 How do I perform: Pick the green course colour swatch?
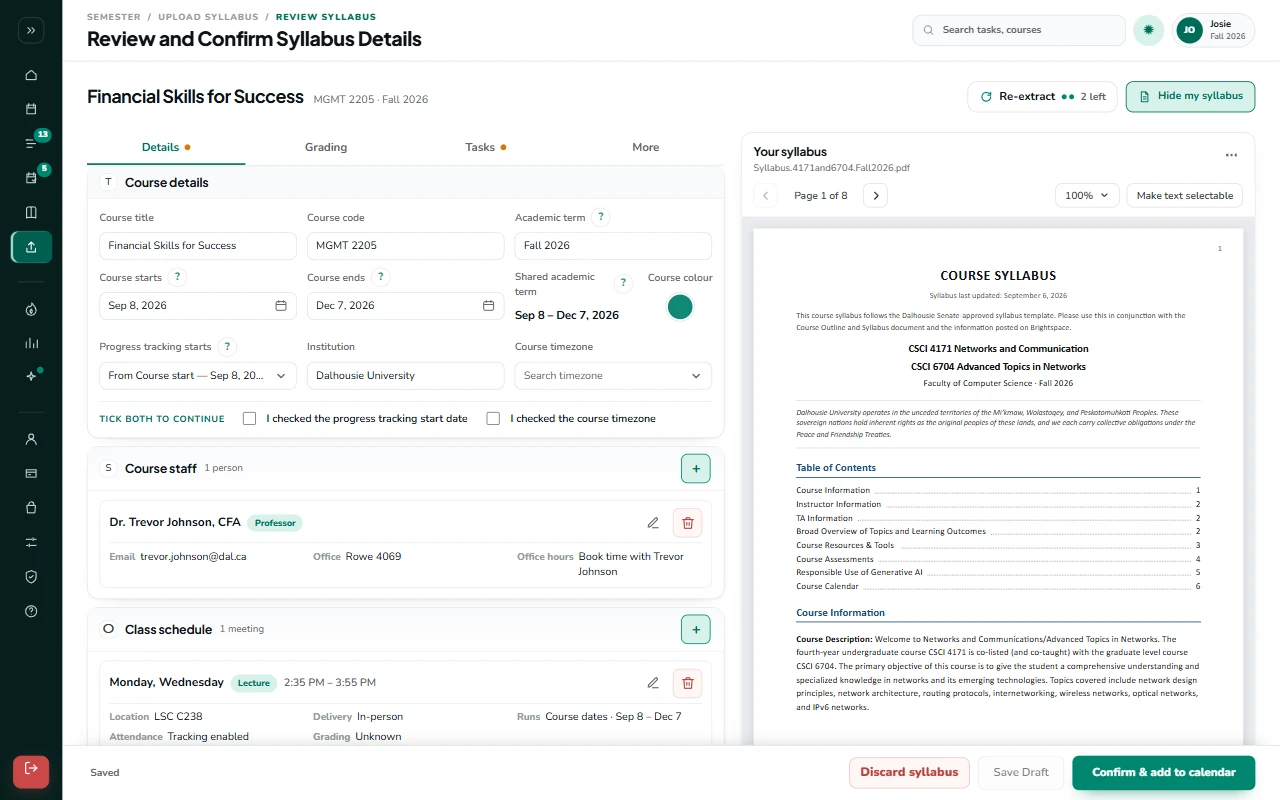pos(680,307)
